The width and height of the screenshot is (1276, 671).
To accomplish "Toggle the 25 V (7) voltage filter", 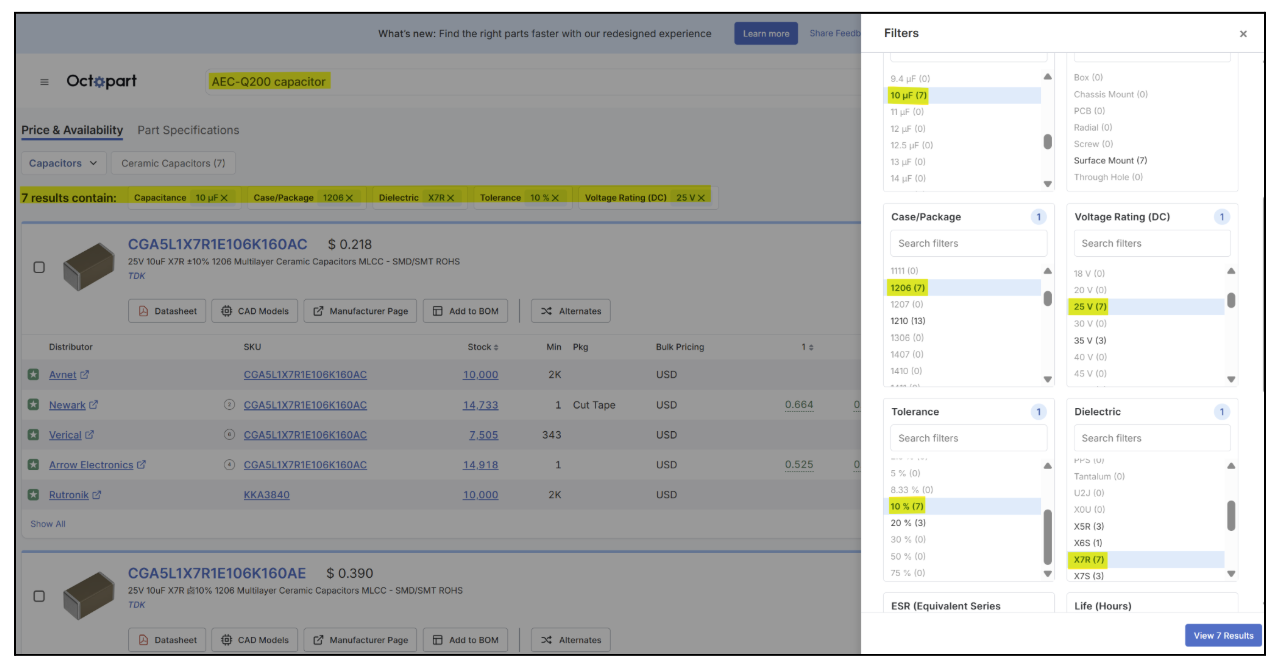I will (x=1147, y=307).
